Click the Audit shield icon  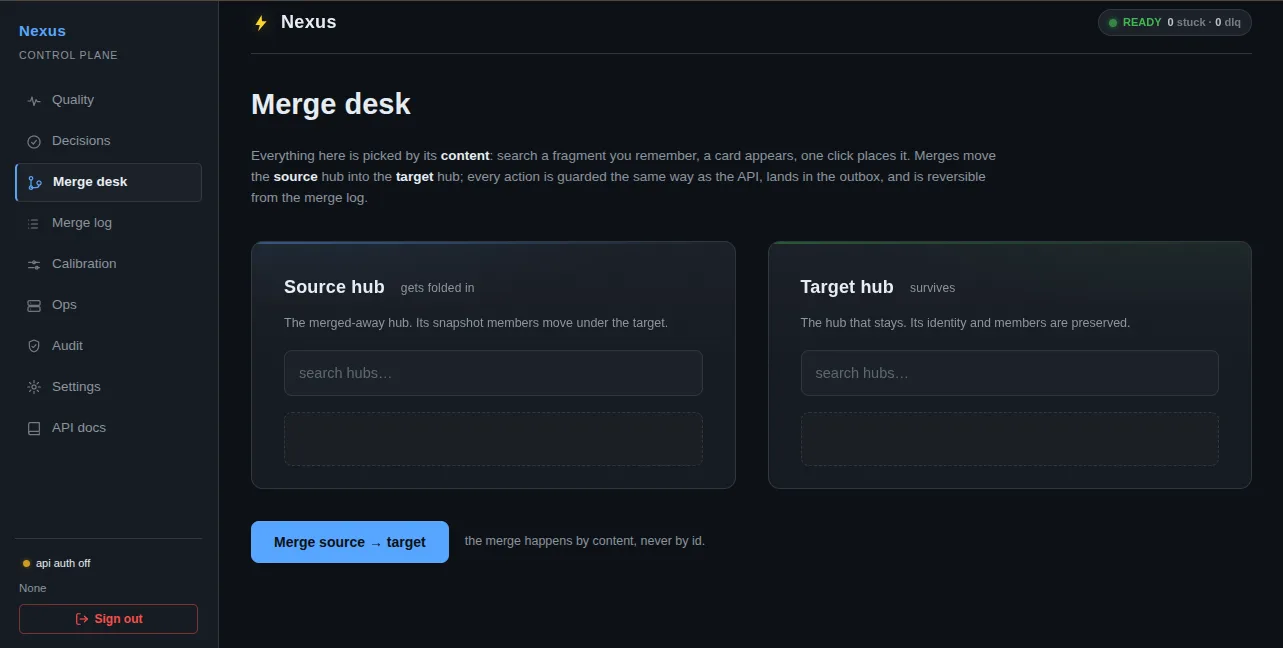coord(34,346)
